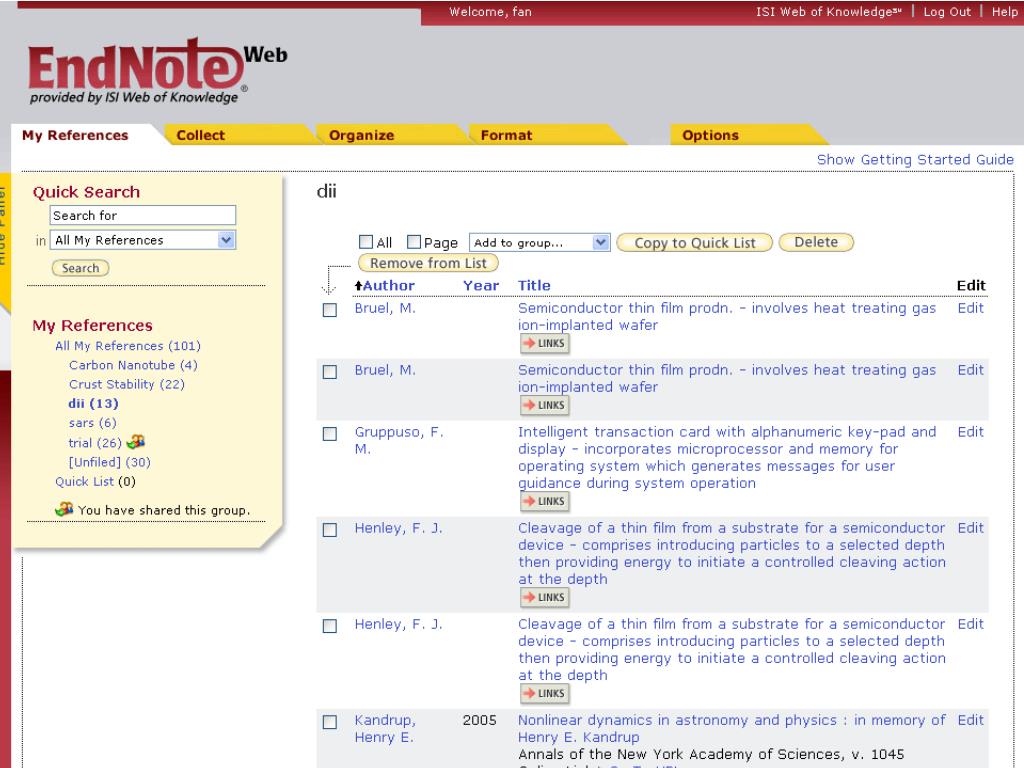1024x768 pixels.
Task: Switch to the My References tab
Action: [x=75, y=135]
